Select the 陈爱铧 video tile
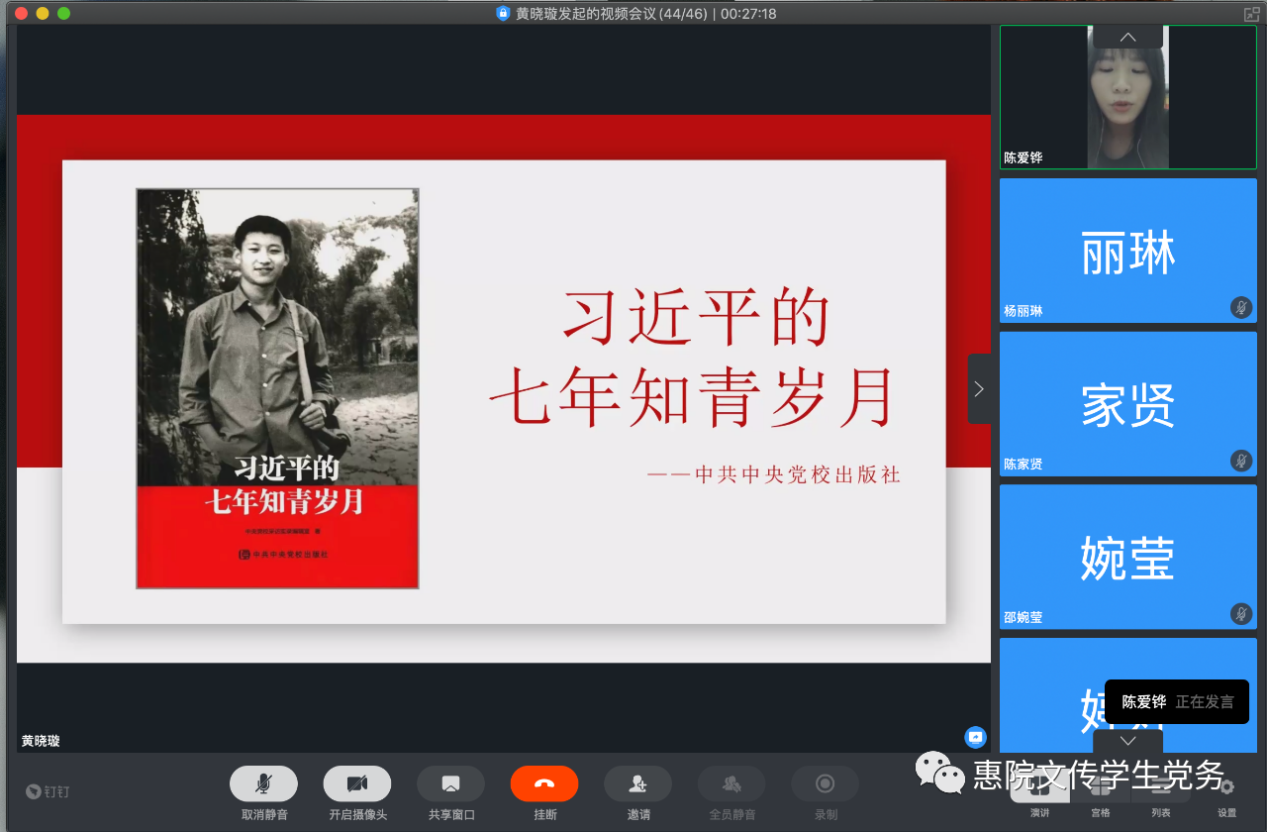 pyautogui.click(x=1128, y=97)
